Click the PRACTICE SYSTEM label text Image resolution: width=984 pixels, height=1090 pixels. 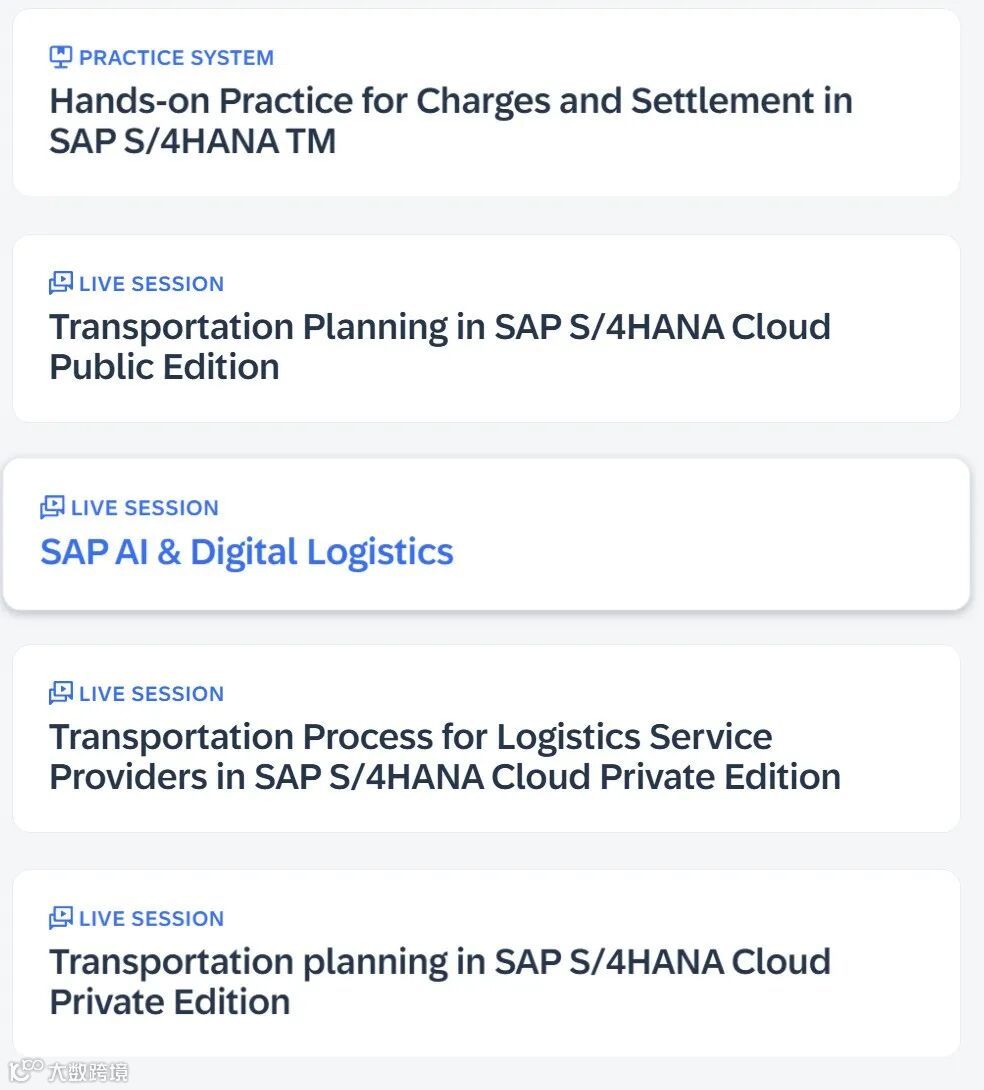pos(176,58)
